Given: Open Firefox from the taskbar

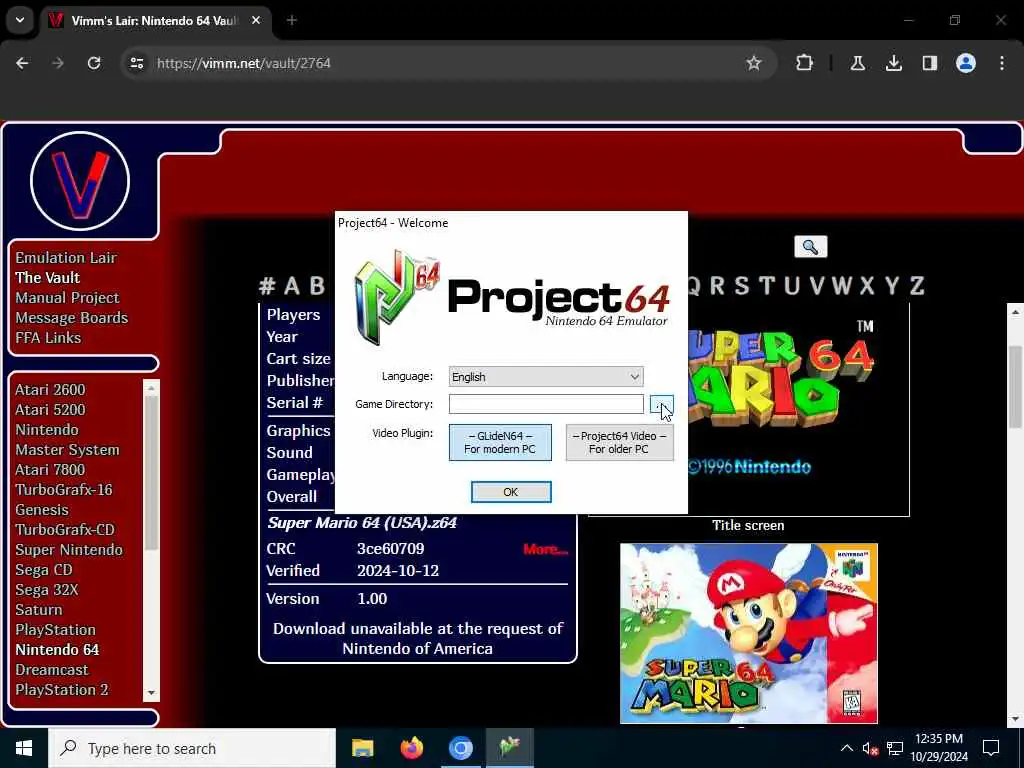Looking at the screenshot, I should (411, 748).
